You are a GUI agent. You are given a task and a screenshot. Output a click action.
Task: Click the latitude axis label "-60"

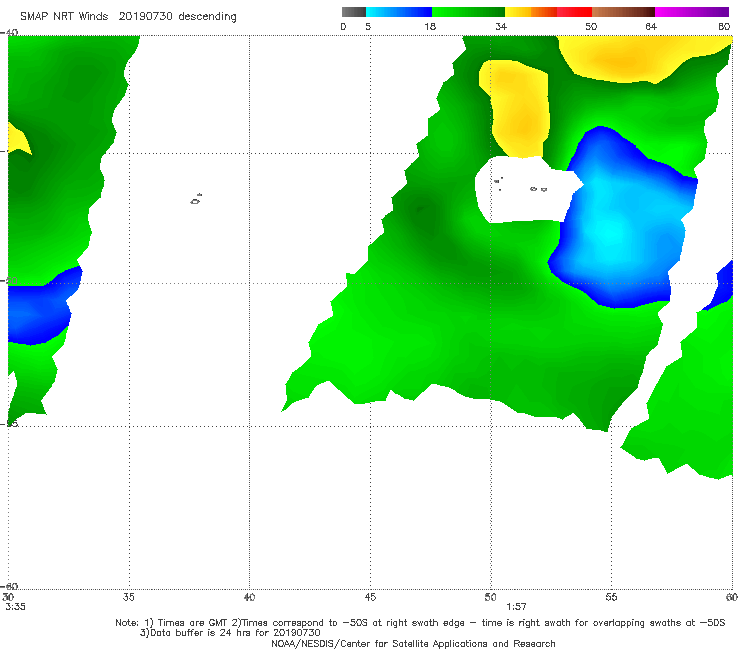tap(9, 586)
